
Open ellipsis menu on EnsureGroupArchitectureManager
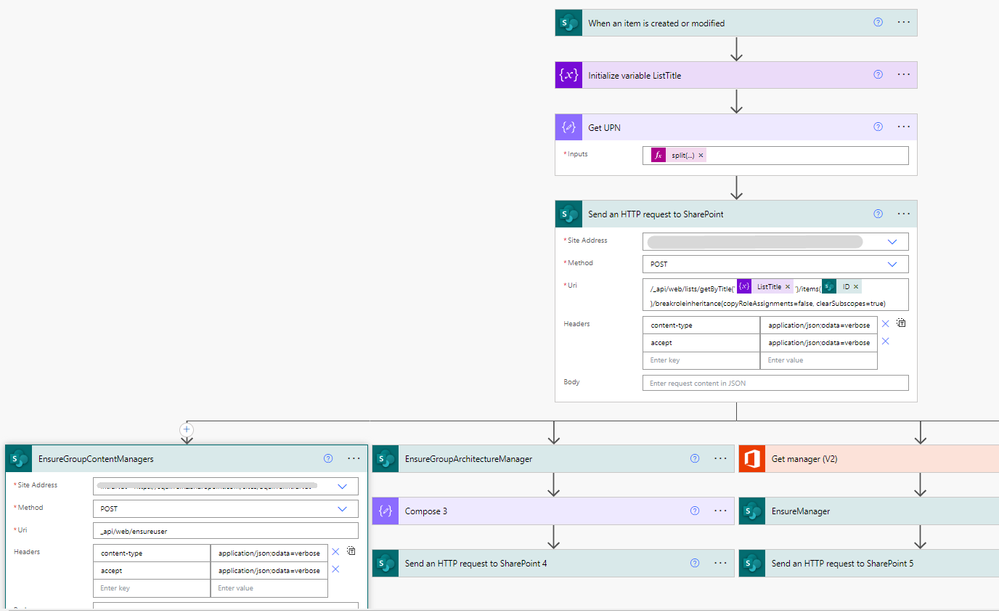[x=720, y=458]
